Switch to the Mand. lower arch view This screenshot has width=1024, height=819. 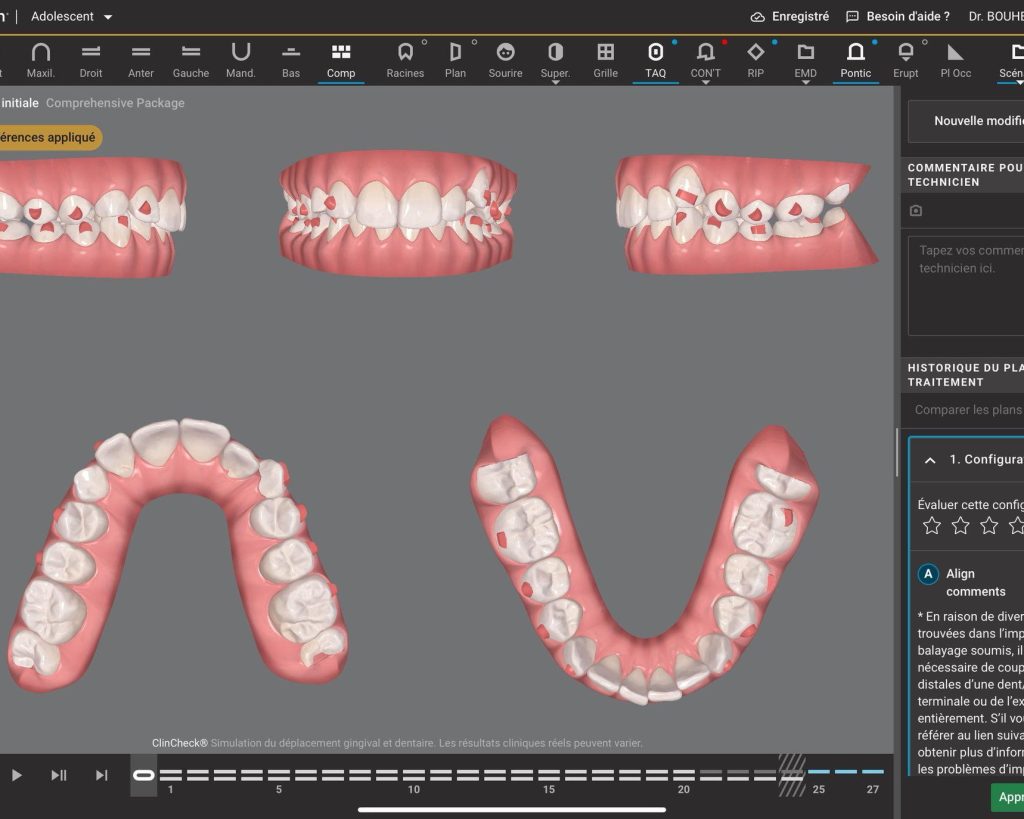click(x=241, y=60)
